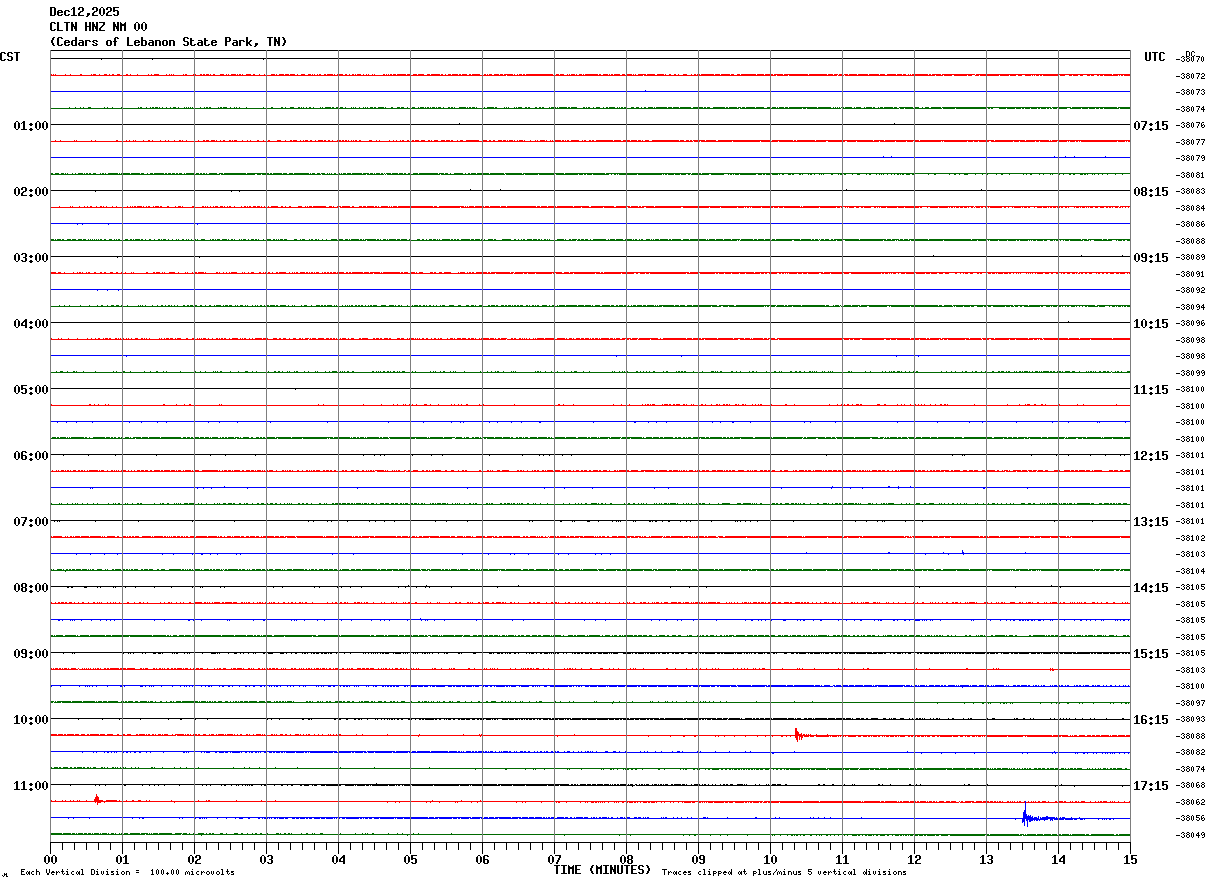Click the date text Dec12,2025
The height and width of the screenshot is (886, 1210).
84,12
